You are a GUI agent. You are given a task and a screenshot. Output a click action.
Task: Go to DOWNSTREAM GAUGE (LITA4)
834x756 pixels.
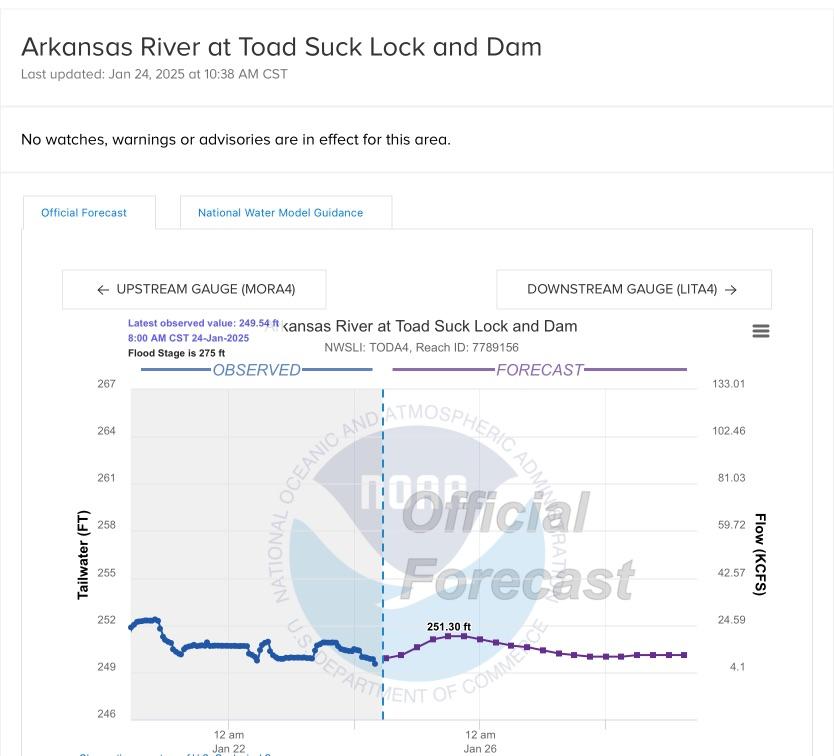pos(622,290)
